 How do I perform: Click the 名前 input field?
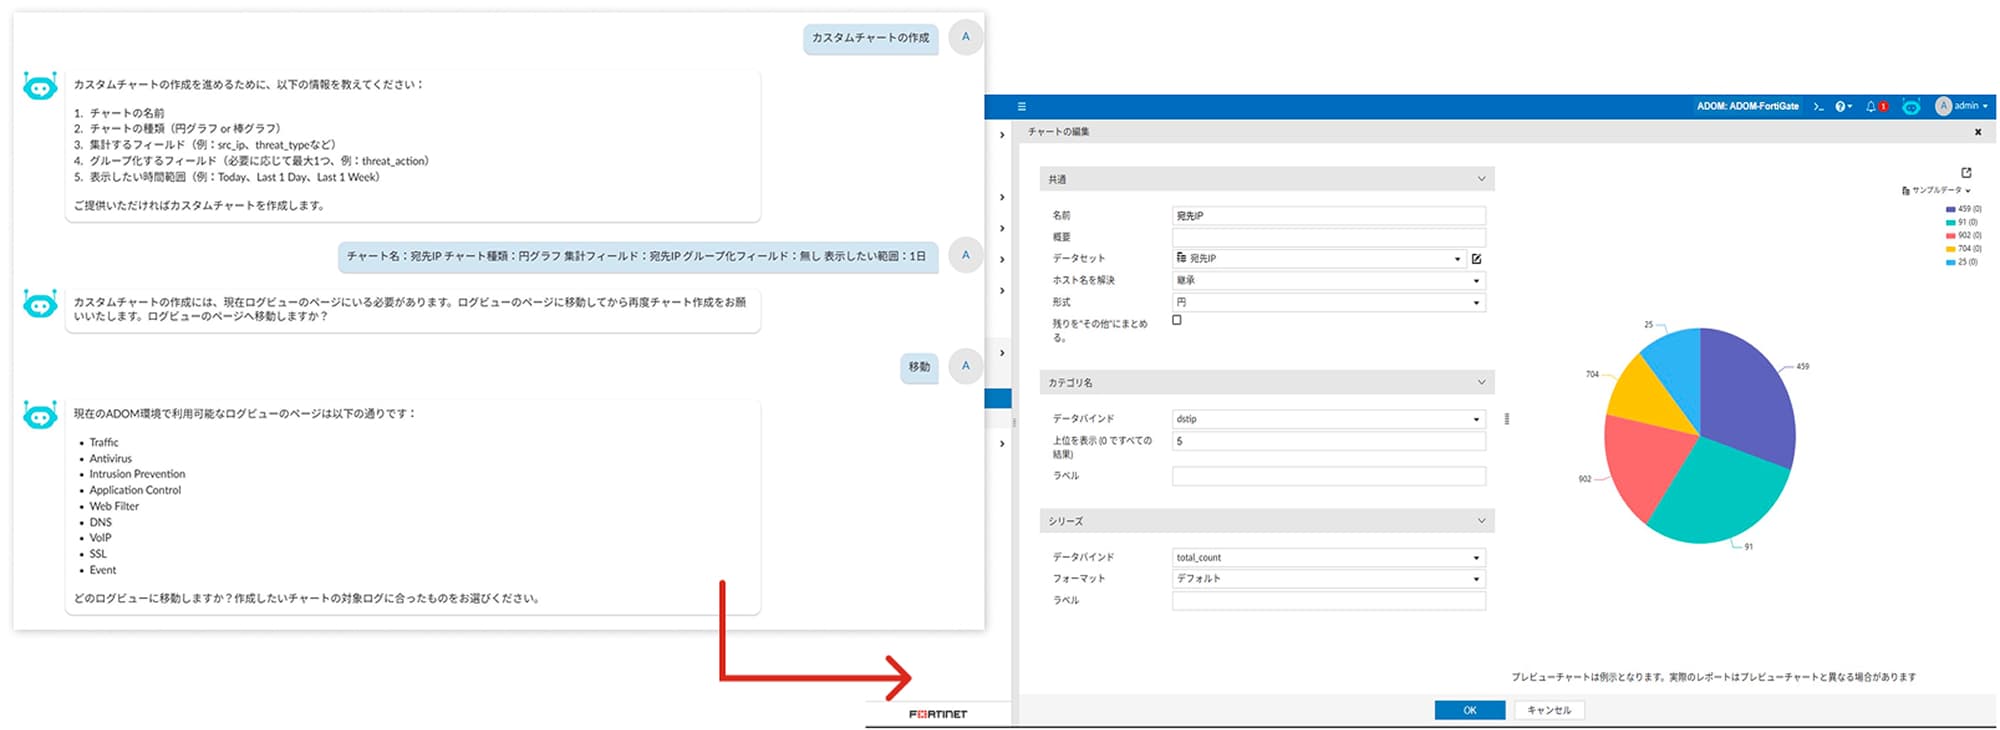[x=1328, y=216]
